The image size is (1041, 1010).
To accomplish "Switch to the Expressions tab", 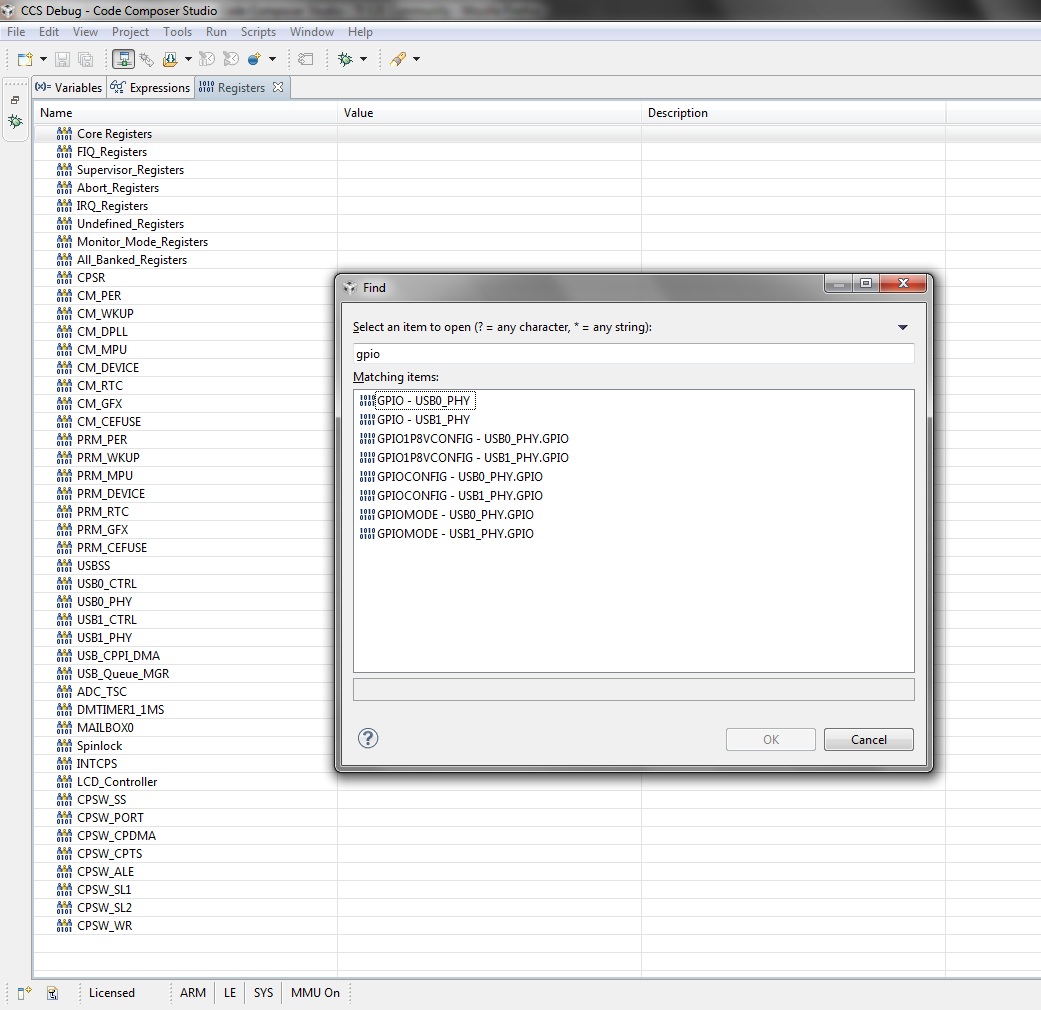I will coord(150,88).
